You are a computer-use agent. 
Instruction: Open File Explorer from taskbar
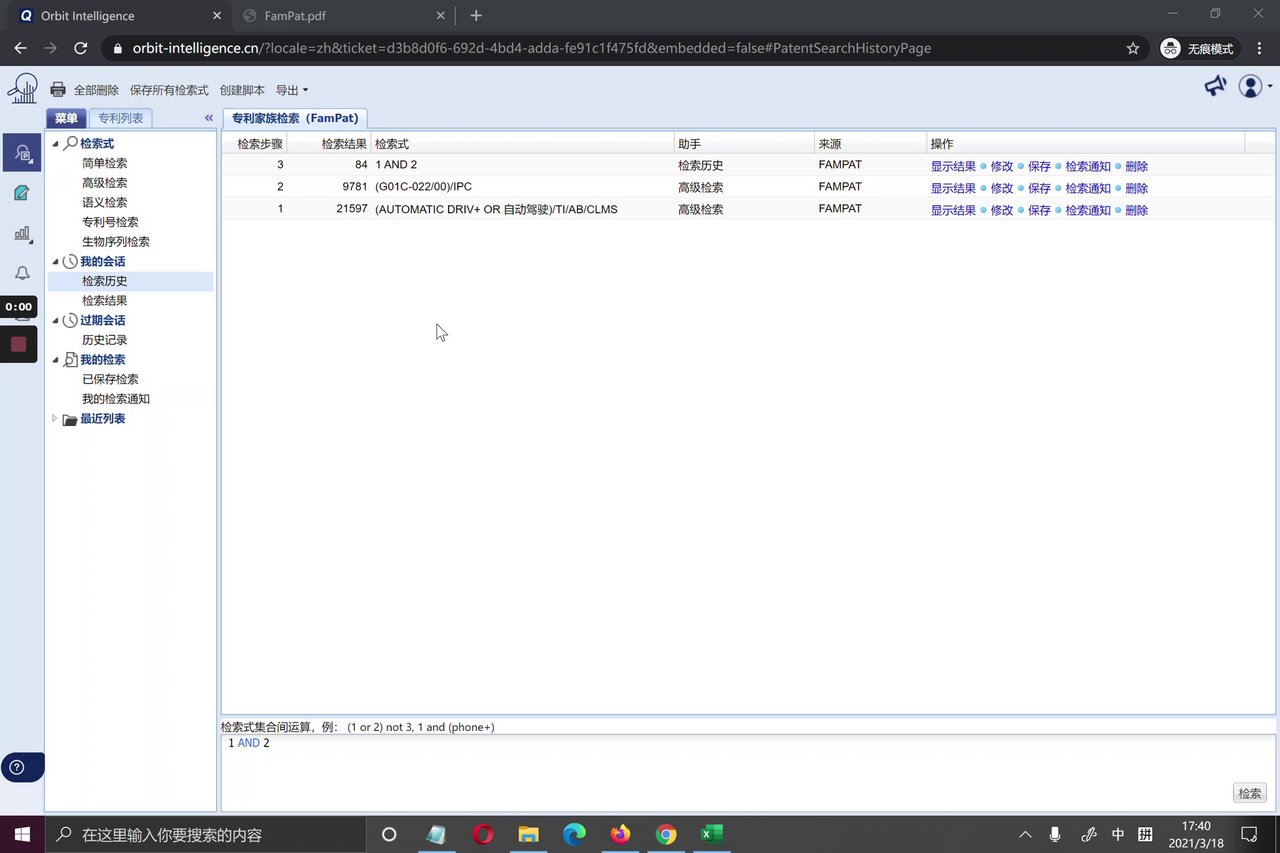(x=528, y=834)
